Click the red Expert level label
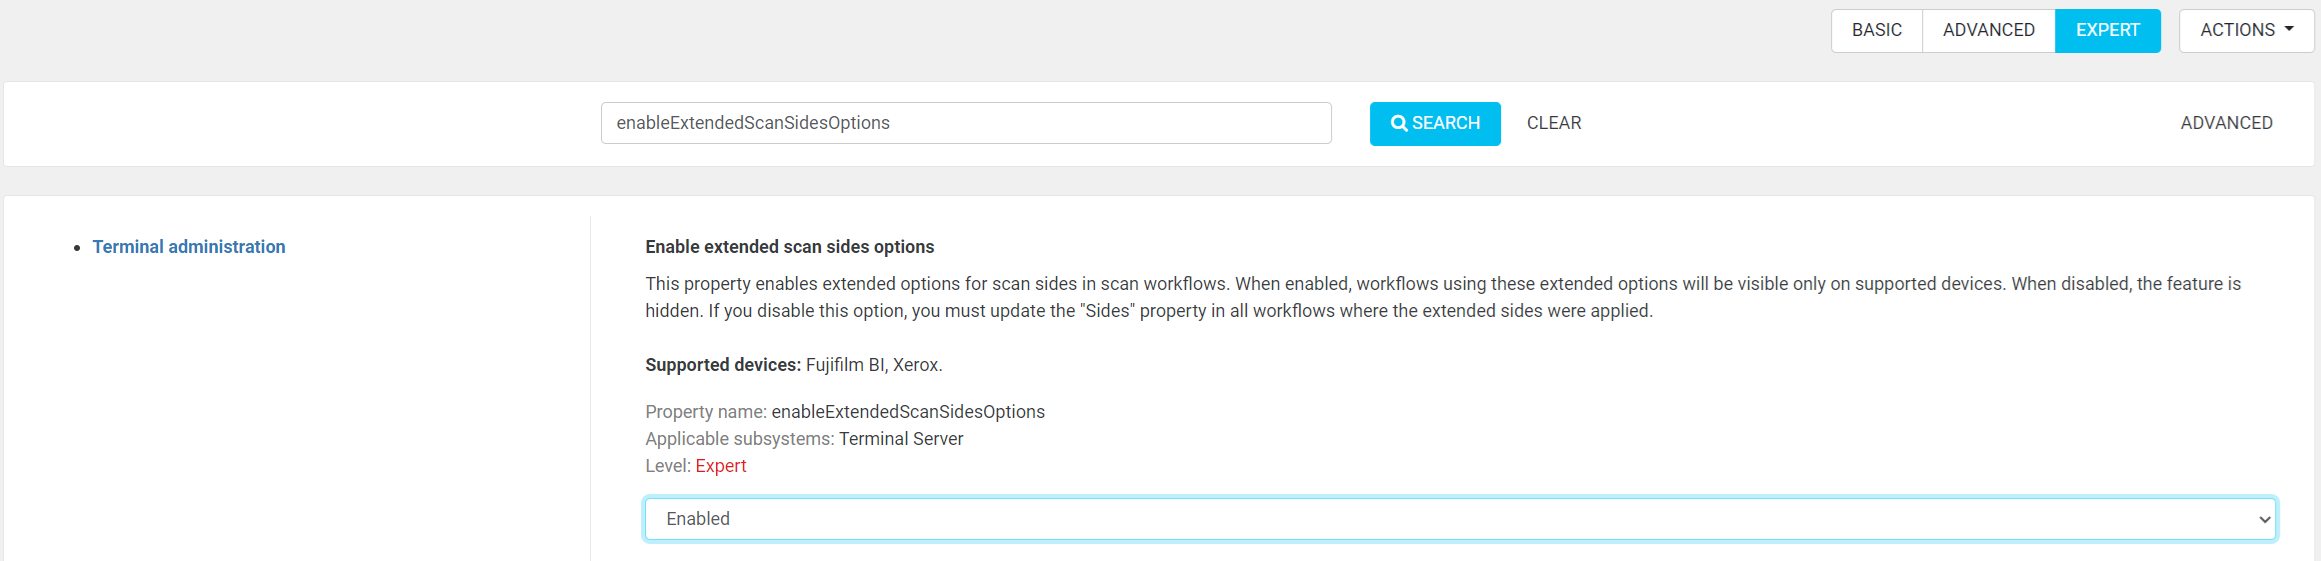This screenshot has width=2321, height=561. (x=721, y=466)
